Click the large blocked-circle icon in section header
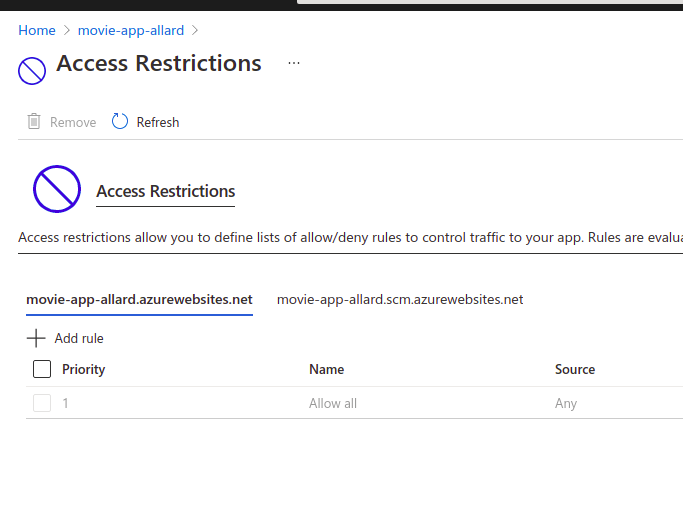The height and width of the screenshot is (510, 683). 57,189
